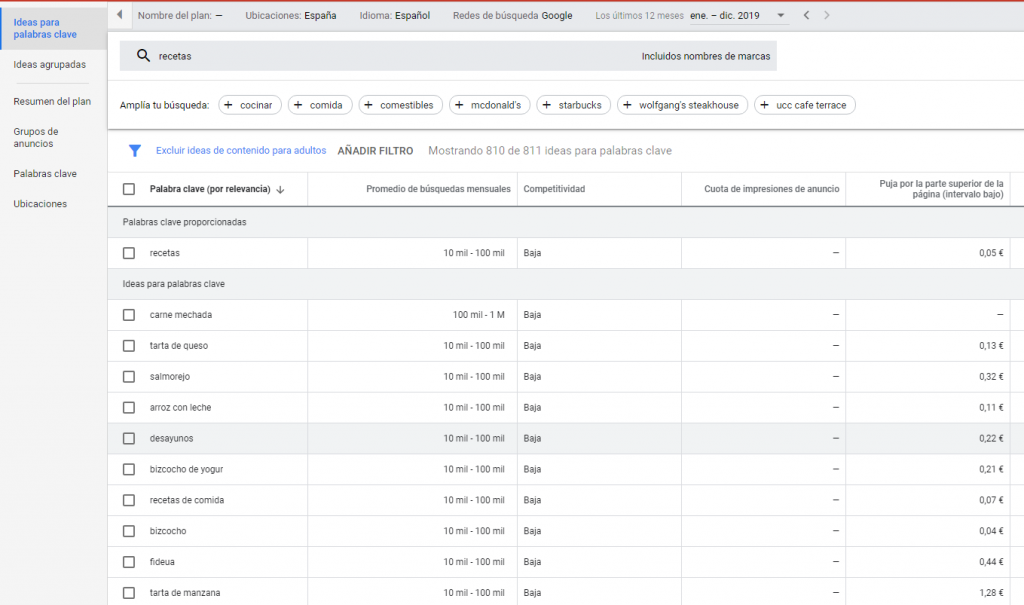
Task: Open the Ubicaciones España selector
Action: click(x=291, y=16)
